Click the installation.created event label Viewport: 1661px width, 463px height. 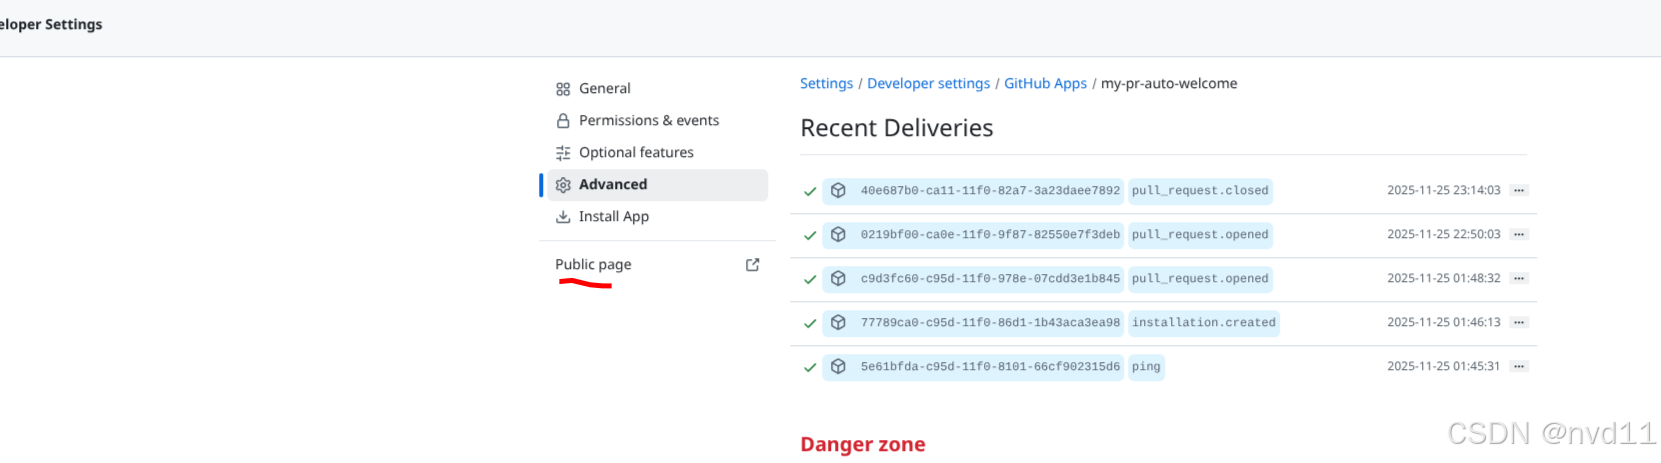point(1204,323)
